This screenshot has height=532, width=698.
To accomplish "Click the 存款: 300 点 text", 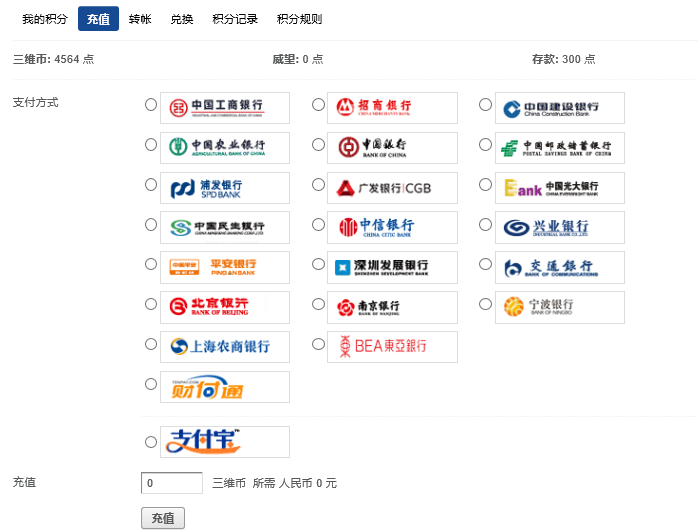I will click(564, 59).
